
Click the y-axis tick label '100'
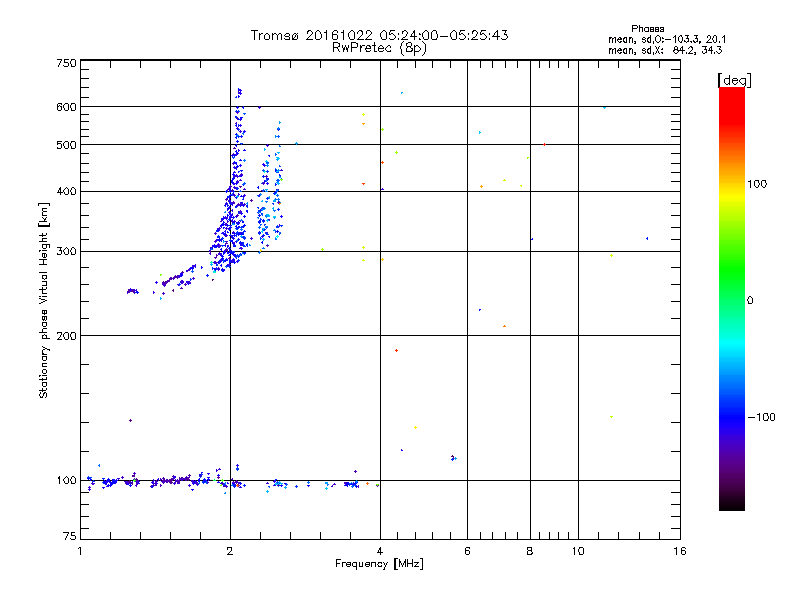click(66, 481)
